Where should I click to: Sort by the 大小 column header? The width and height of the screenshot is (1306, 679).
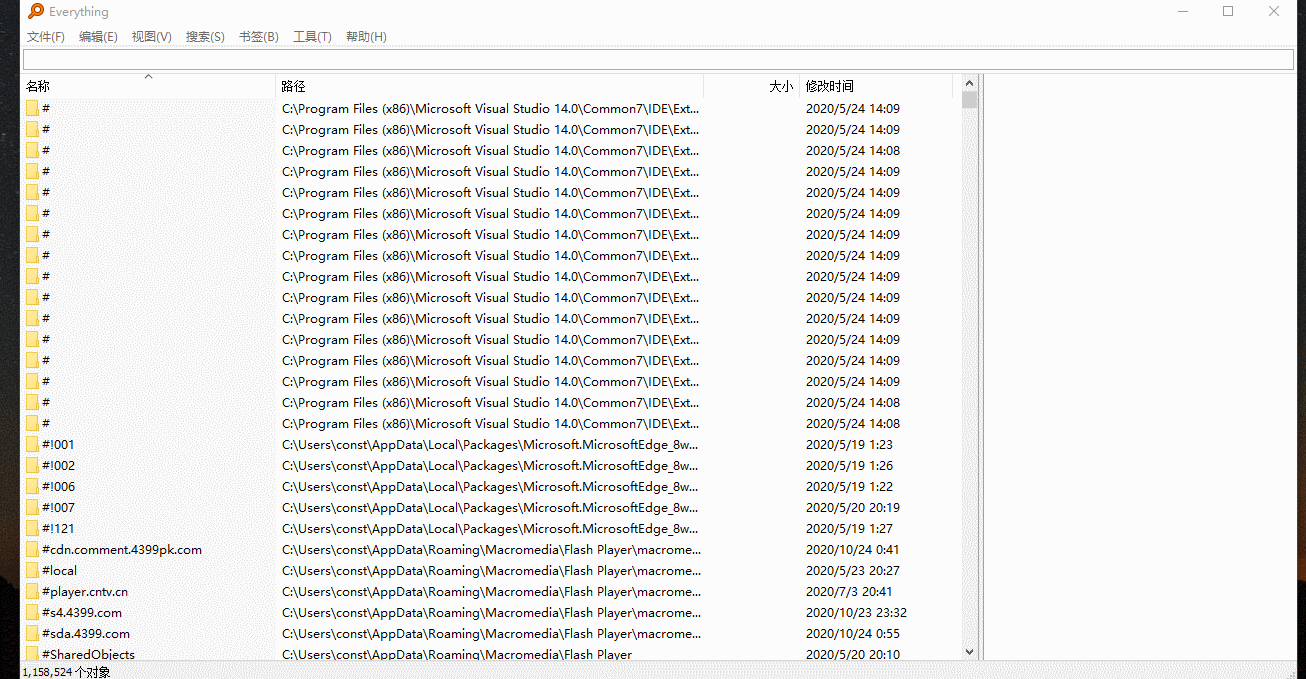(751, 87)
